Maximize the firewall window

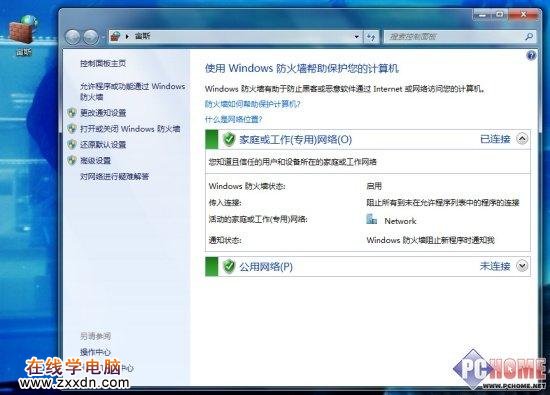[x=499, y=15]
